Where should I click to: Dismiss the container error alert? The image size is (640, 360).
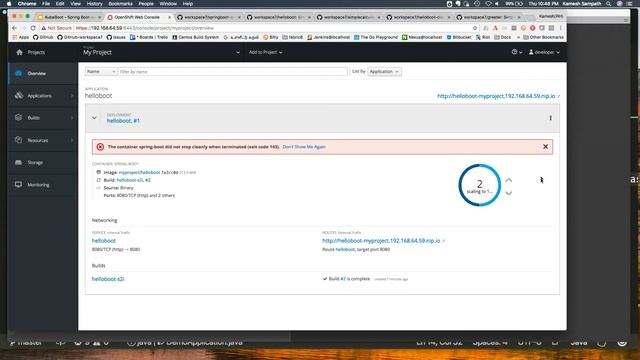tap(545, 147)
